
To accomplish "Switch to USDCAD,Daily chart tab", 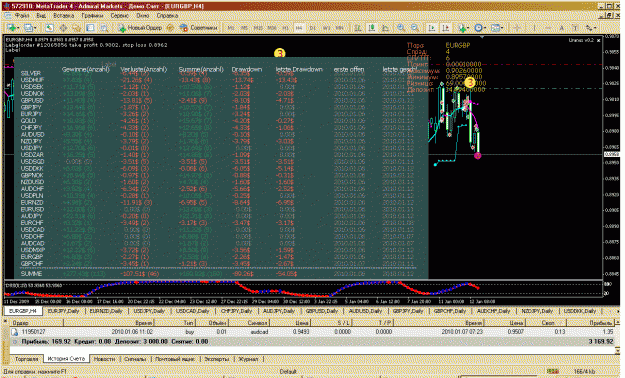I will [193, 311].
